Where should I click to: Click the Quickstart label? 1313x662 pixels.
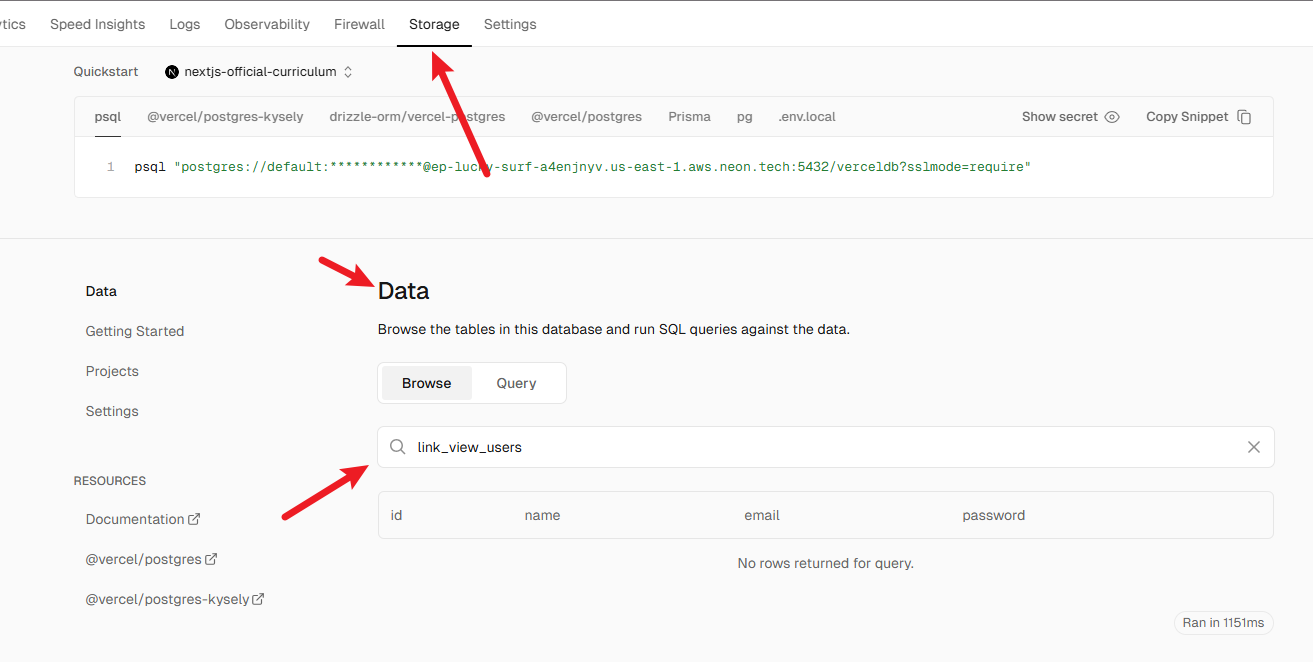point(108,72)
